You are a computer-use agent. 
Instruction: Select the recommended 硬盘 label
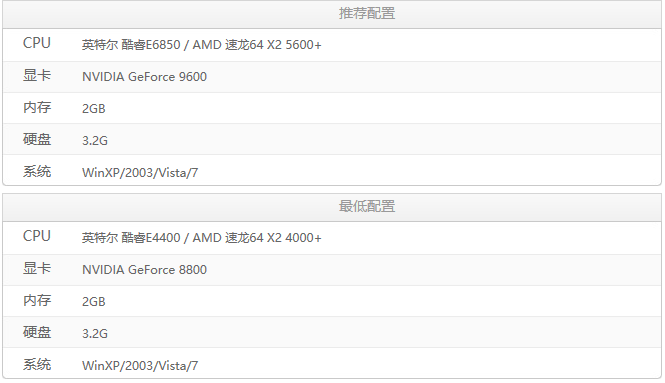pyautogui.click(x=37, y=139)
